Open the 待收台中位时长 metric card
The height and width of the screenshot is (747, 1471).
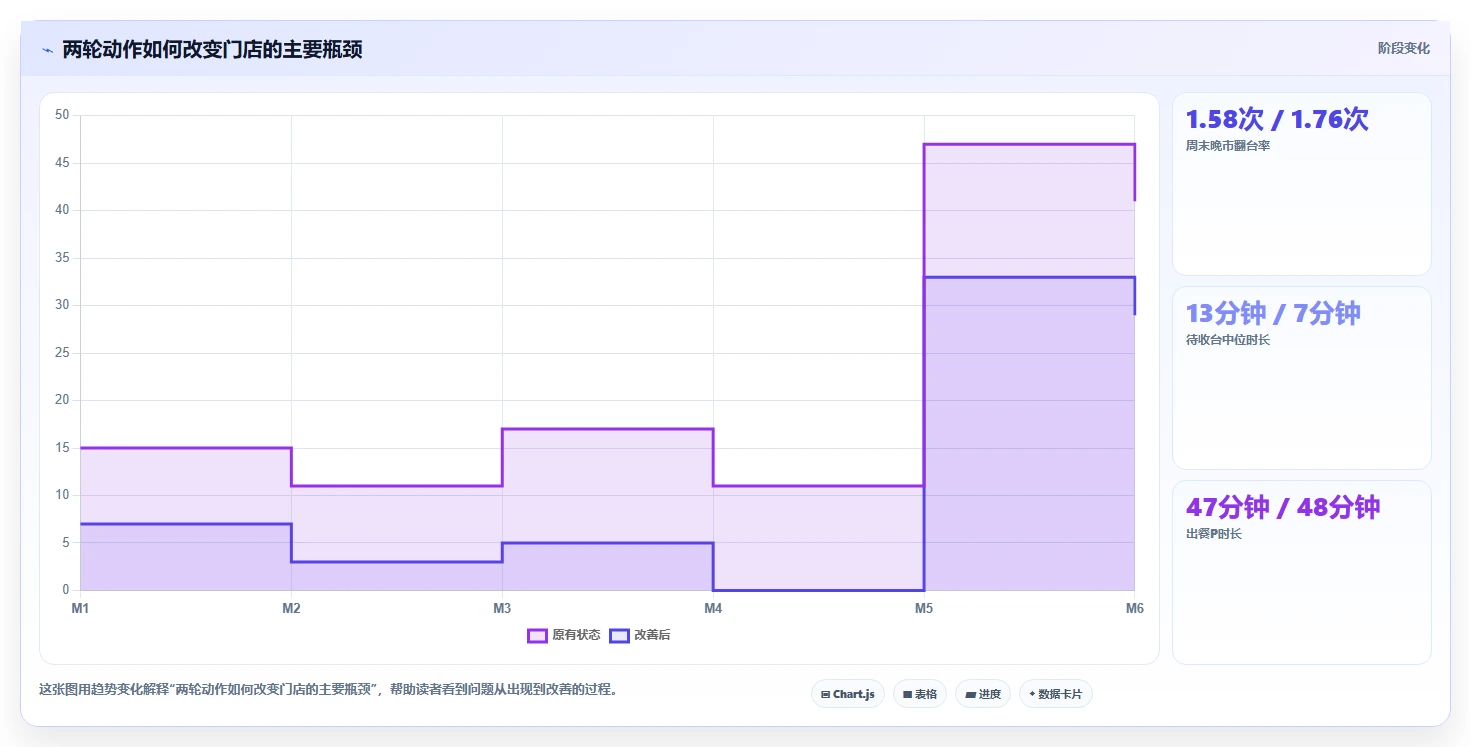coord(1302,378)
